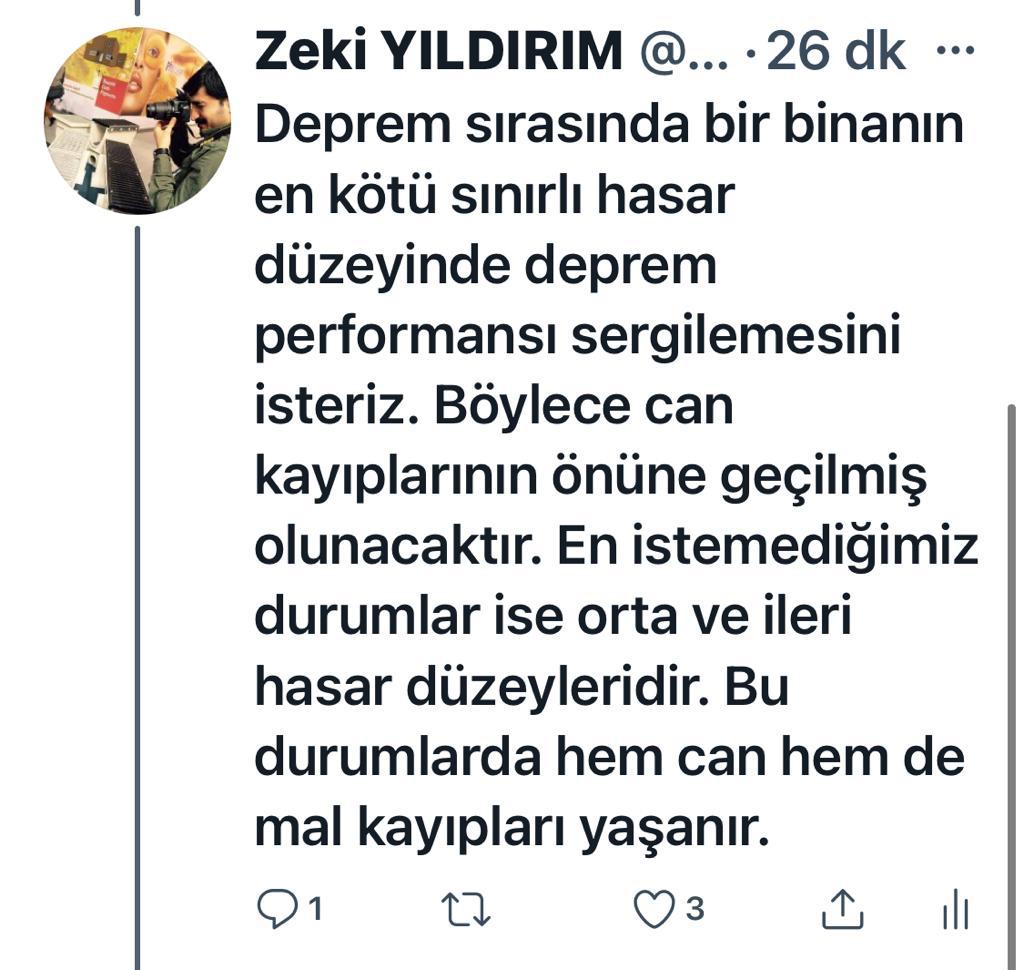The image size is (1024, 970).
Task: Open the tweet via the 26 dk timestamp
Action: [835, 51]
